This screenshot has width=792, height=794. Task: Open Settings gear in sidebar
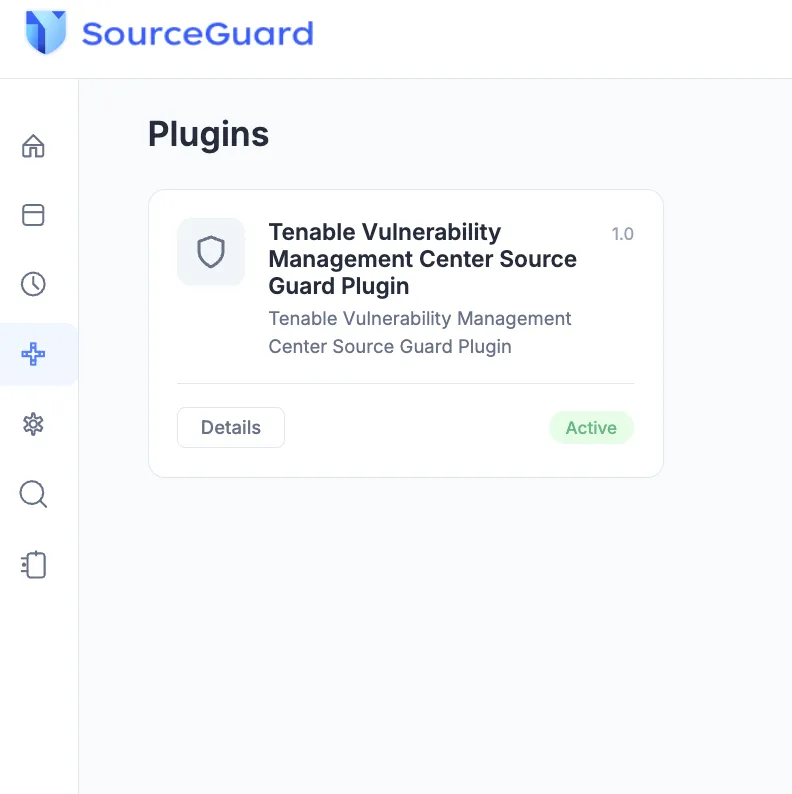(33, 424)
